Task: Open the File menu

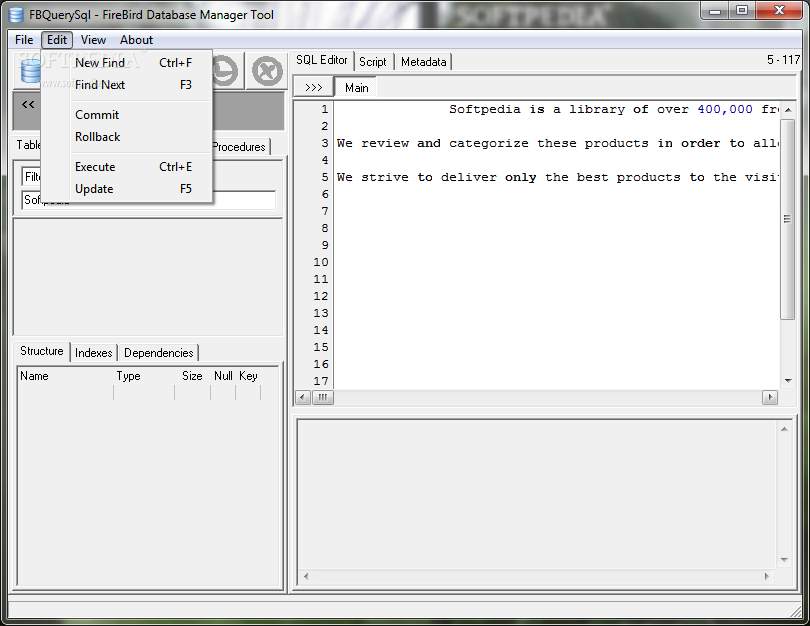Action: pyautogui.click(x=24, y=40)
